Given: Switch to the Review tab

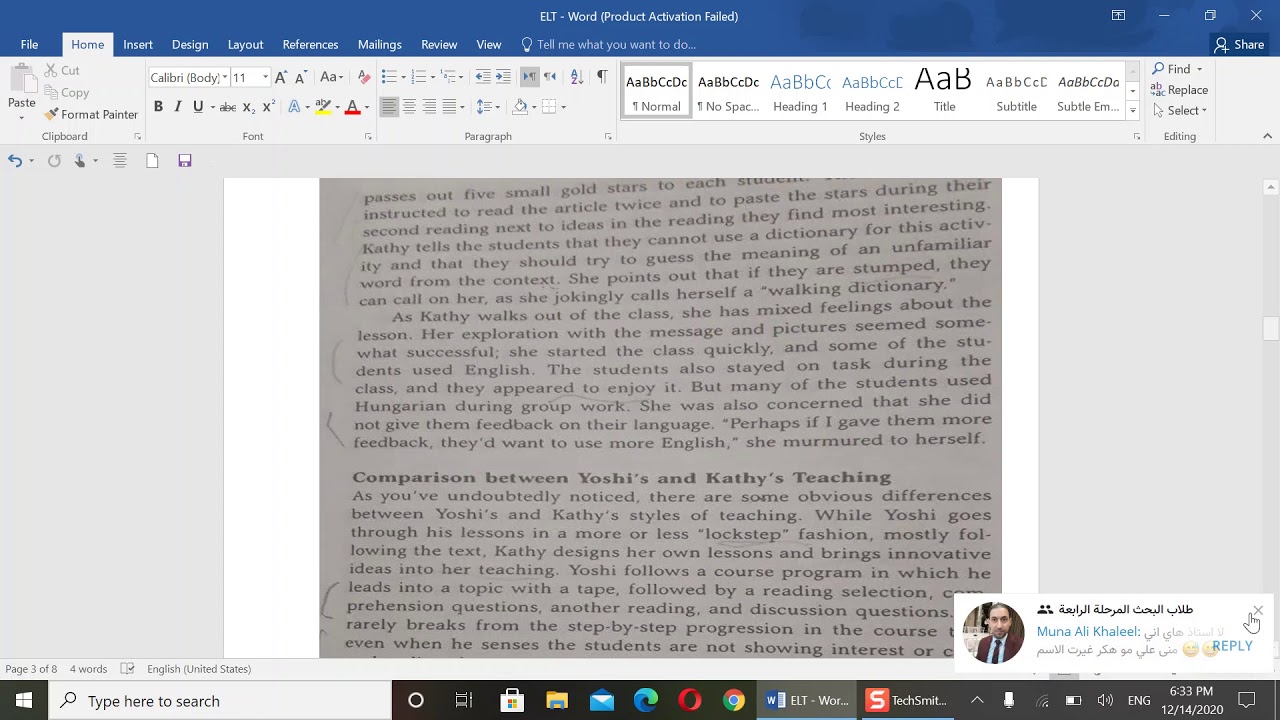Looking at the screenshot, I should (439, 44).
